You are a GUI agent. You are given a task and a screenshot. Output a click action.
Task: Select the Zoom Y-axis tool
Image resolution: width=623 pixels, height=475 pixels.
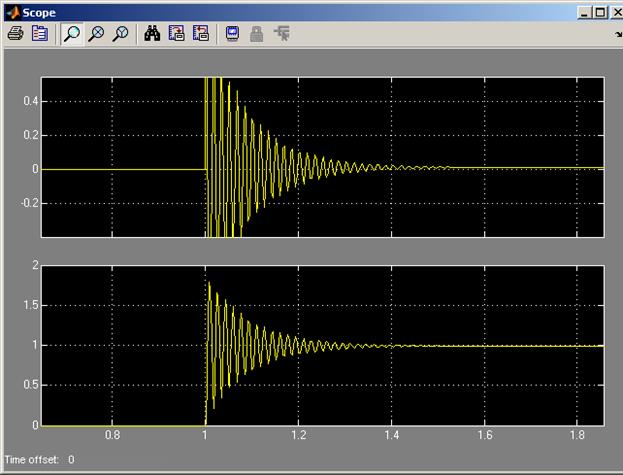120,34
